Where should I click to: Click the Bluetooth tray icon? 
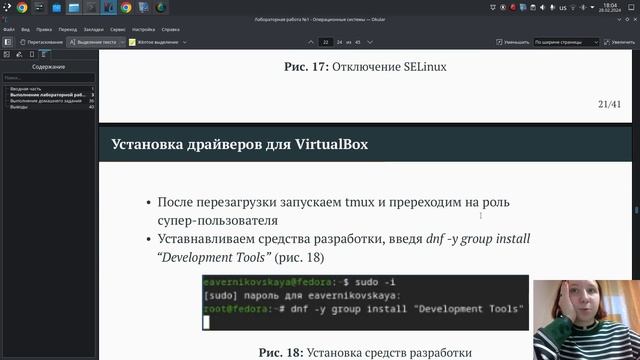[583, 7]
